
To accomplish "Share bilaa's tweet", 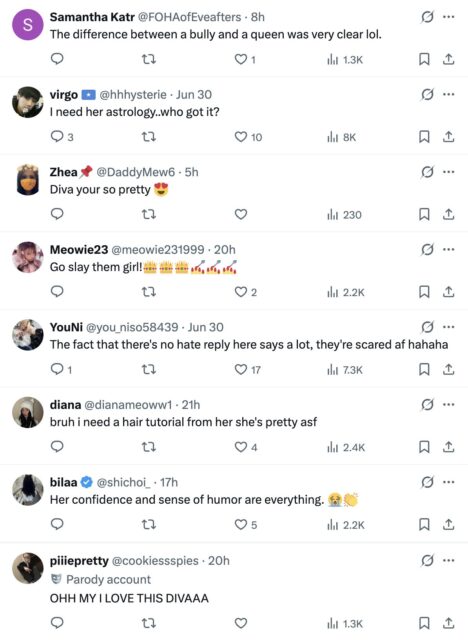I will tap(448, 524).
